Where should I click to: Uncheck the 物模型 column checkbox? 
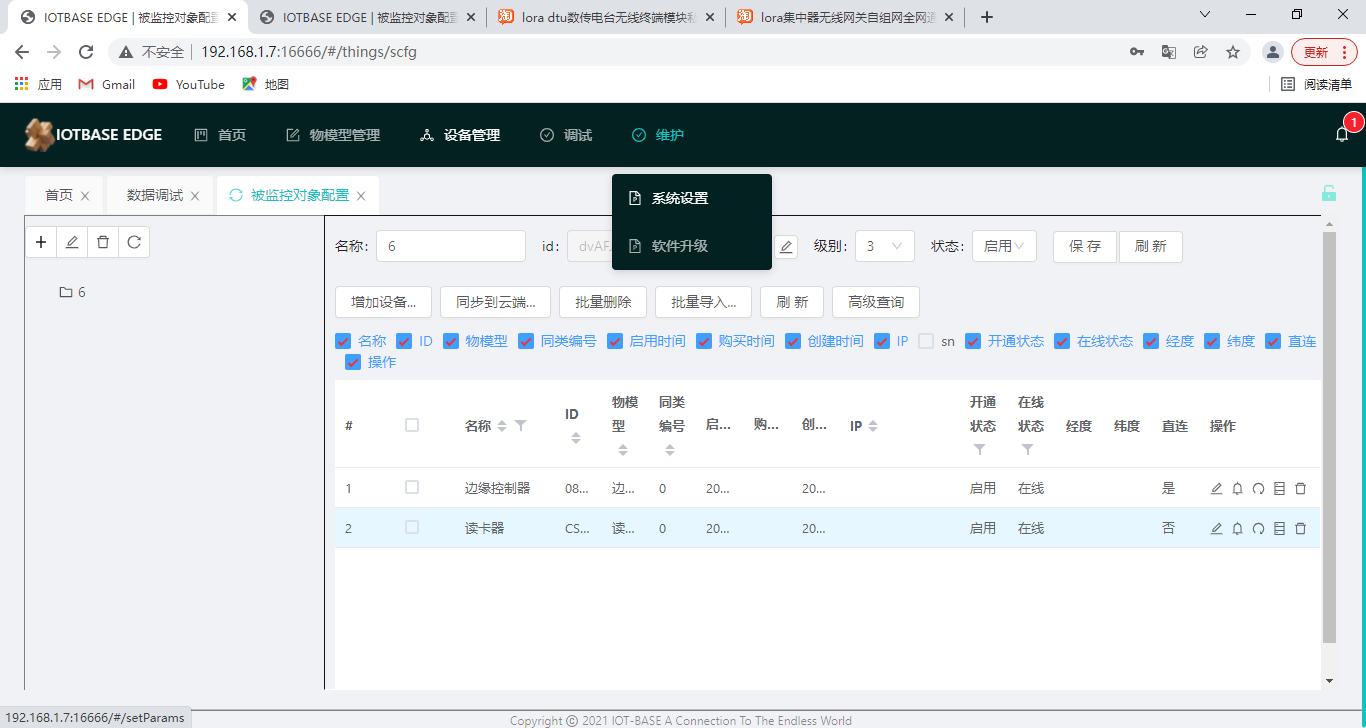tap(451, 341)
